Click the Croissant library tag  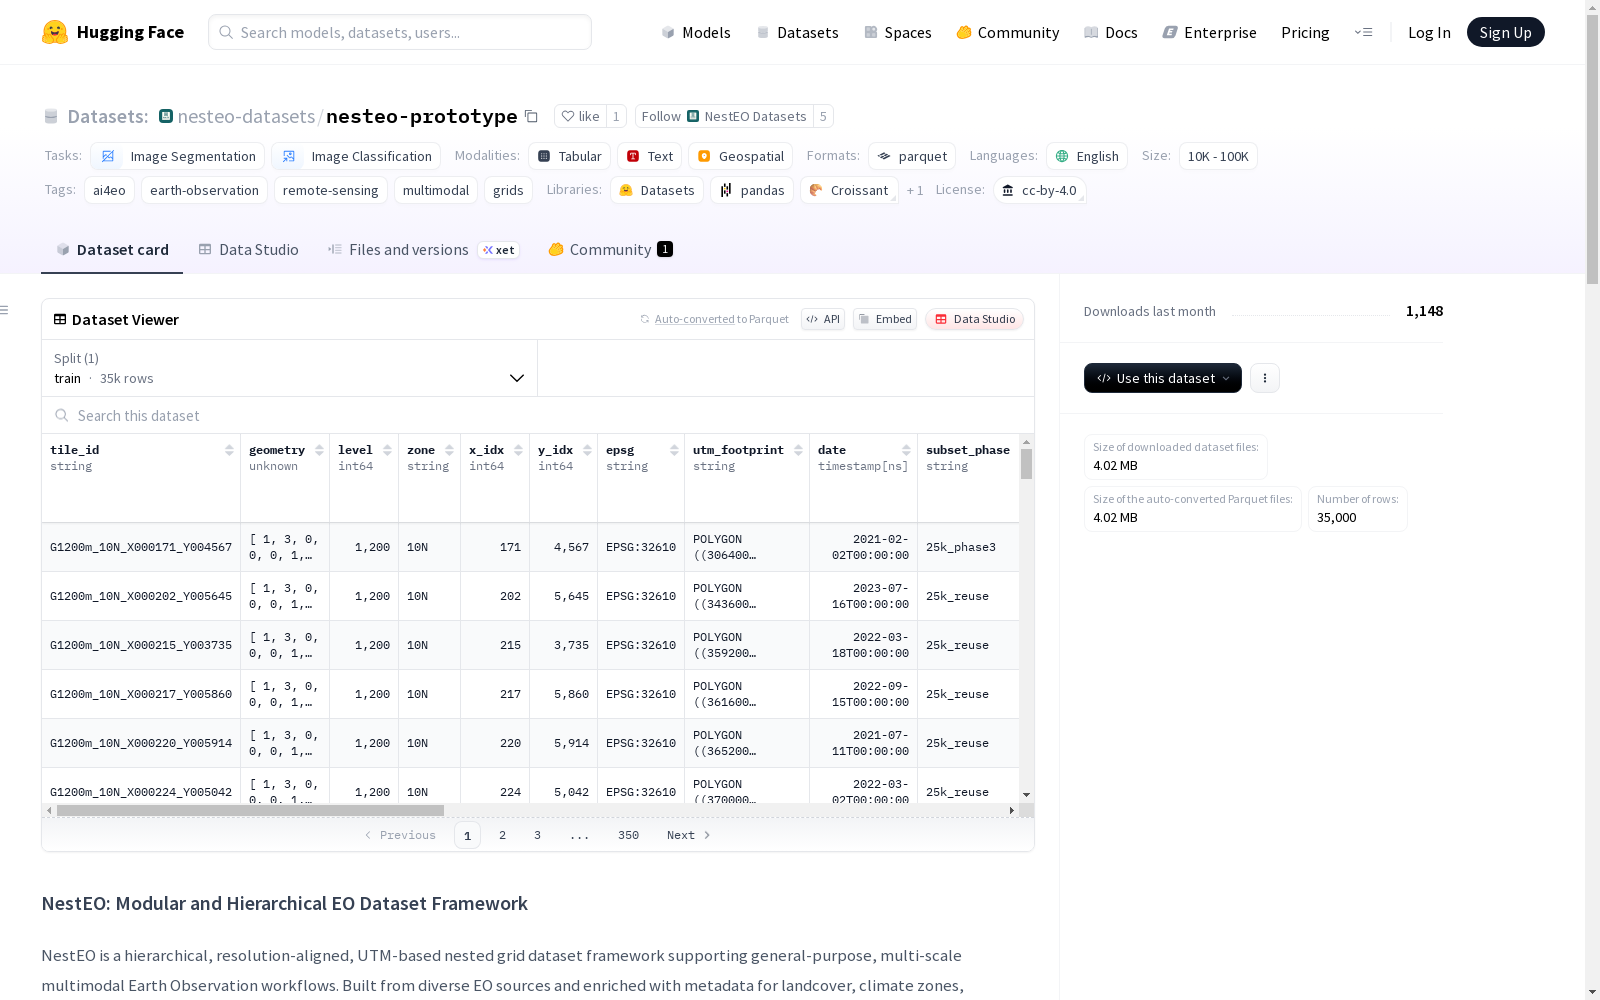pyautogui.click(x=849, y=191)
